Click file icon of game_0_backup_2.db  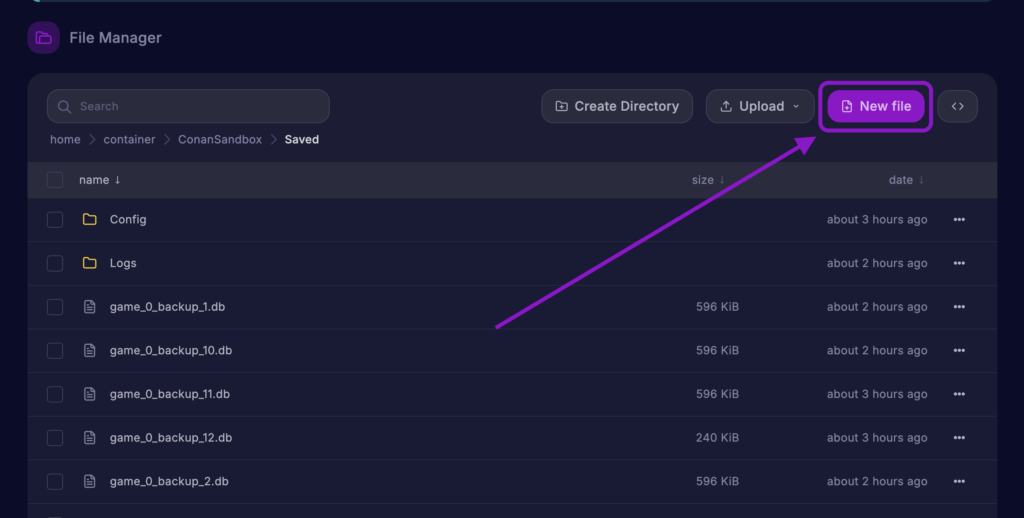click(89, 481)
